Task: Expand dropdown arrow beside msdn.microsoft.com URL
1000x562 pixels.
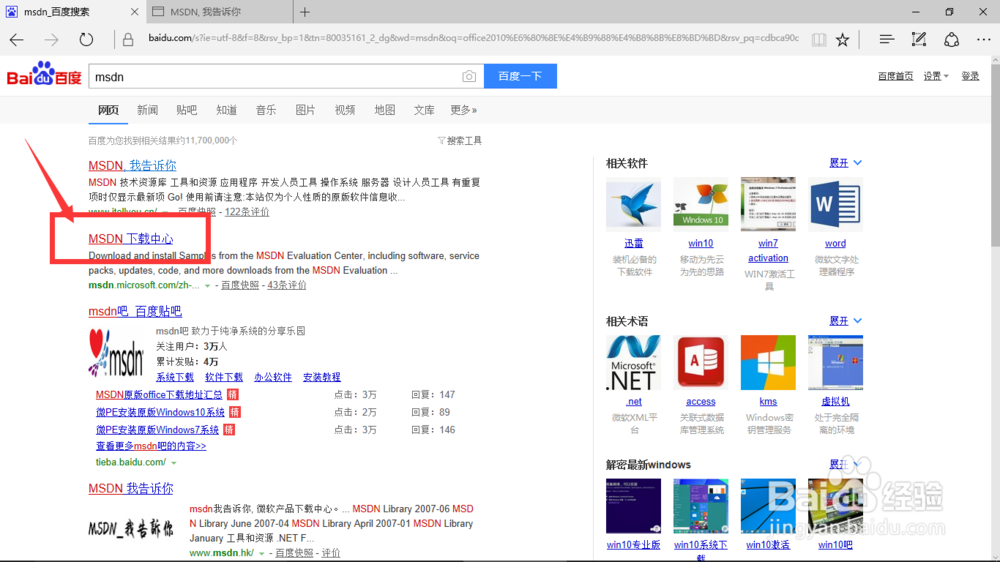Action: click(207, 286)
